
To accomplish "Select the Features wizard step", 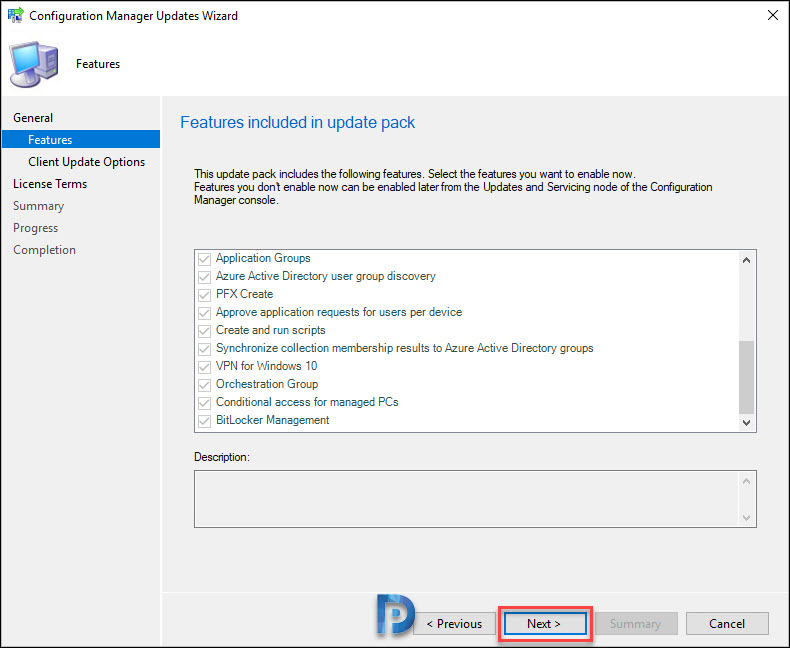I will coord(81,140).
